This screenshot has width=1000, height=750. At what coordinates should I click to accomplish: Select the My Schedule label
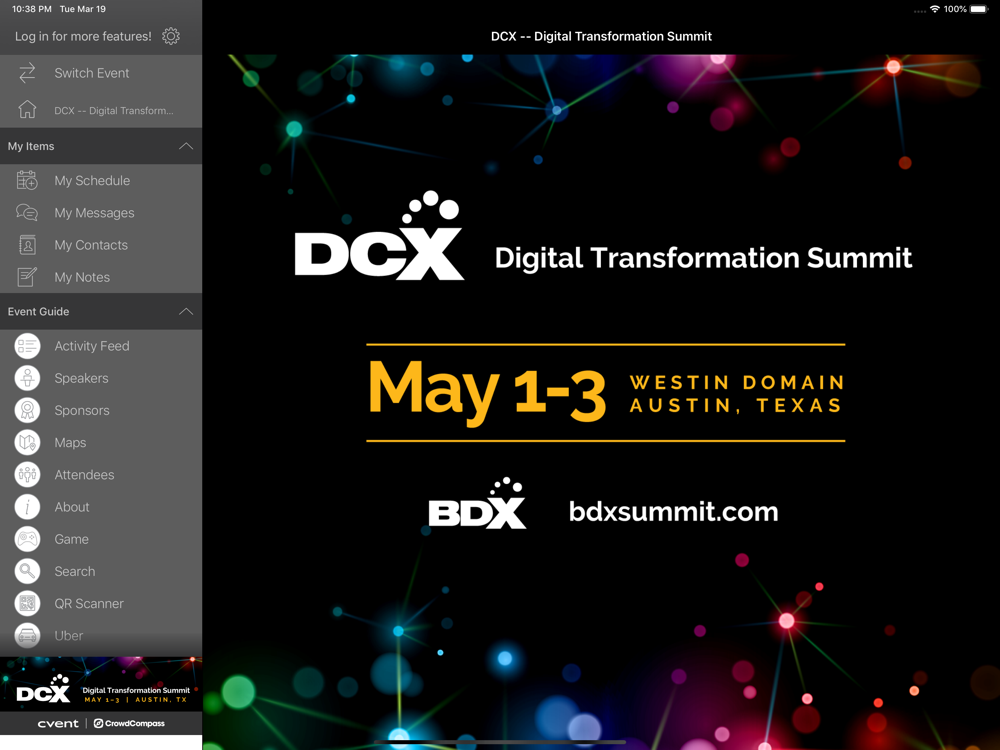pos(92,181)
